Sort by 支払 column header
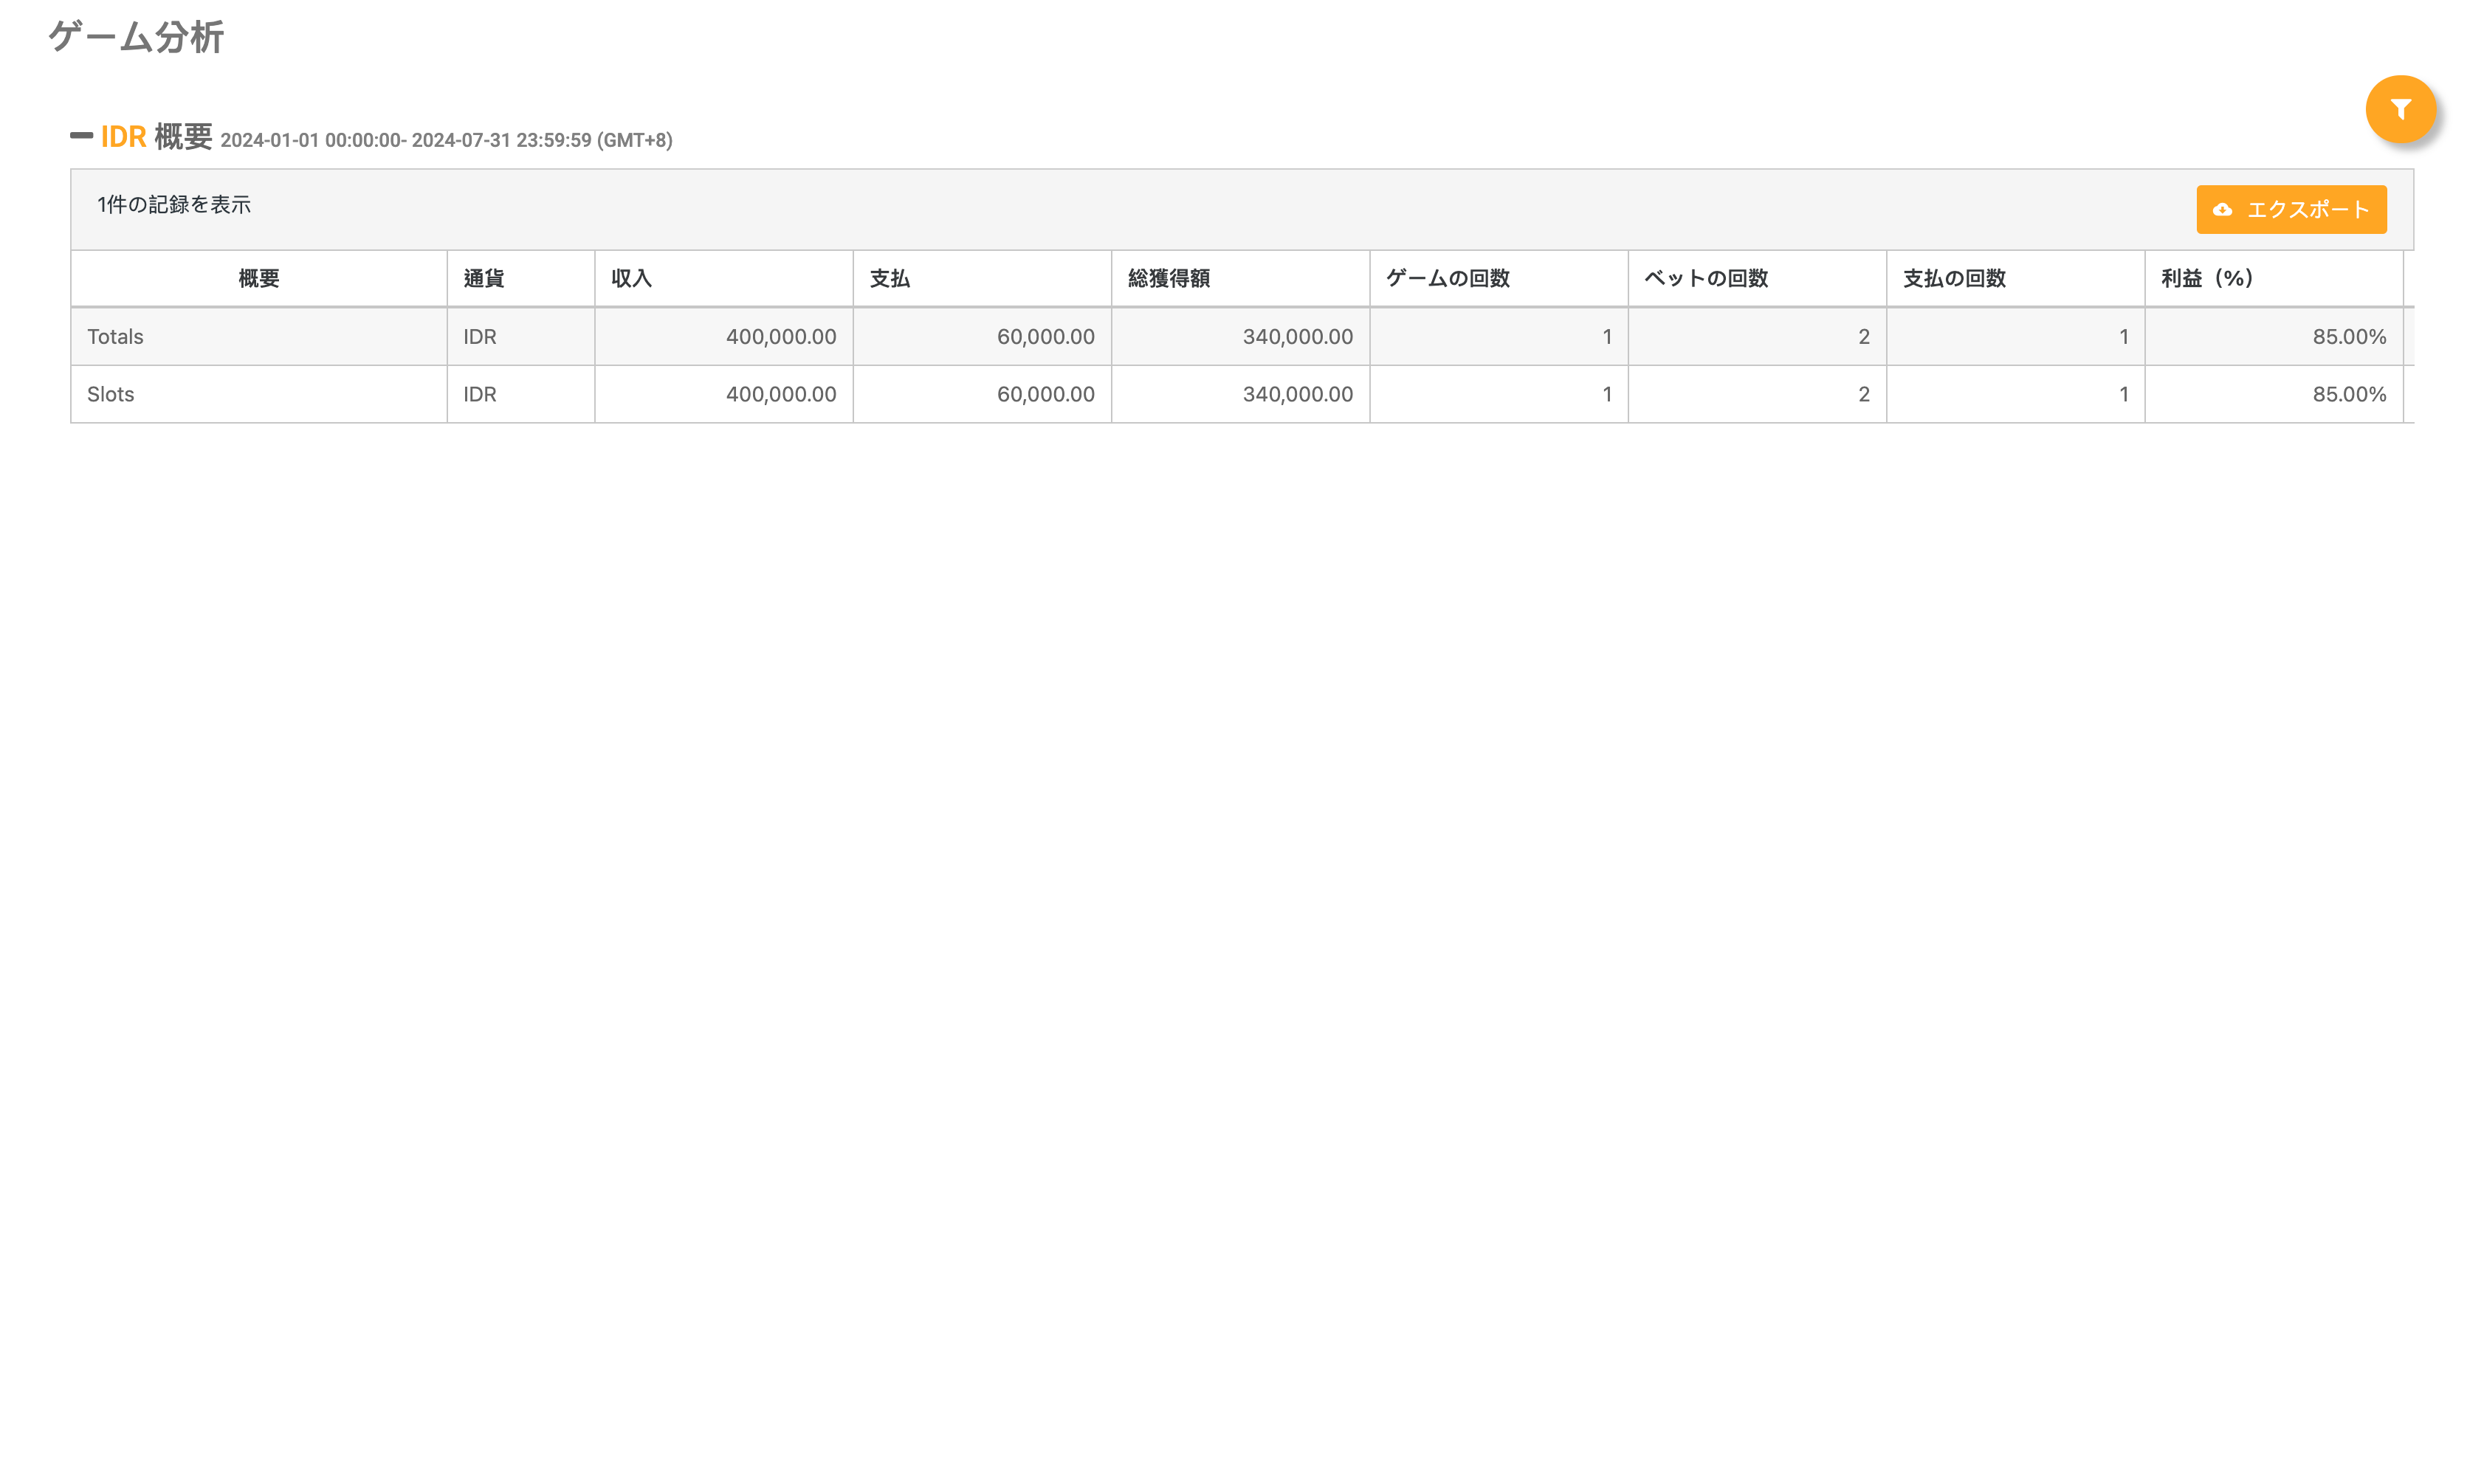The image size is (2484, 1484). pyautogui.click(x=889, y=278)
